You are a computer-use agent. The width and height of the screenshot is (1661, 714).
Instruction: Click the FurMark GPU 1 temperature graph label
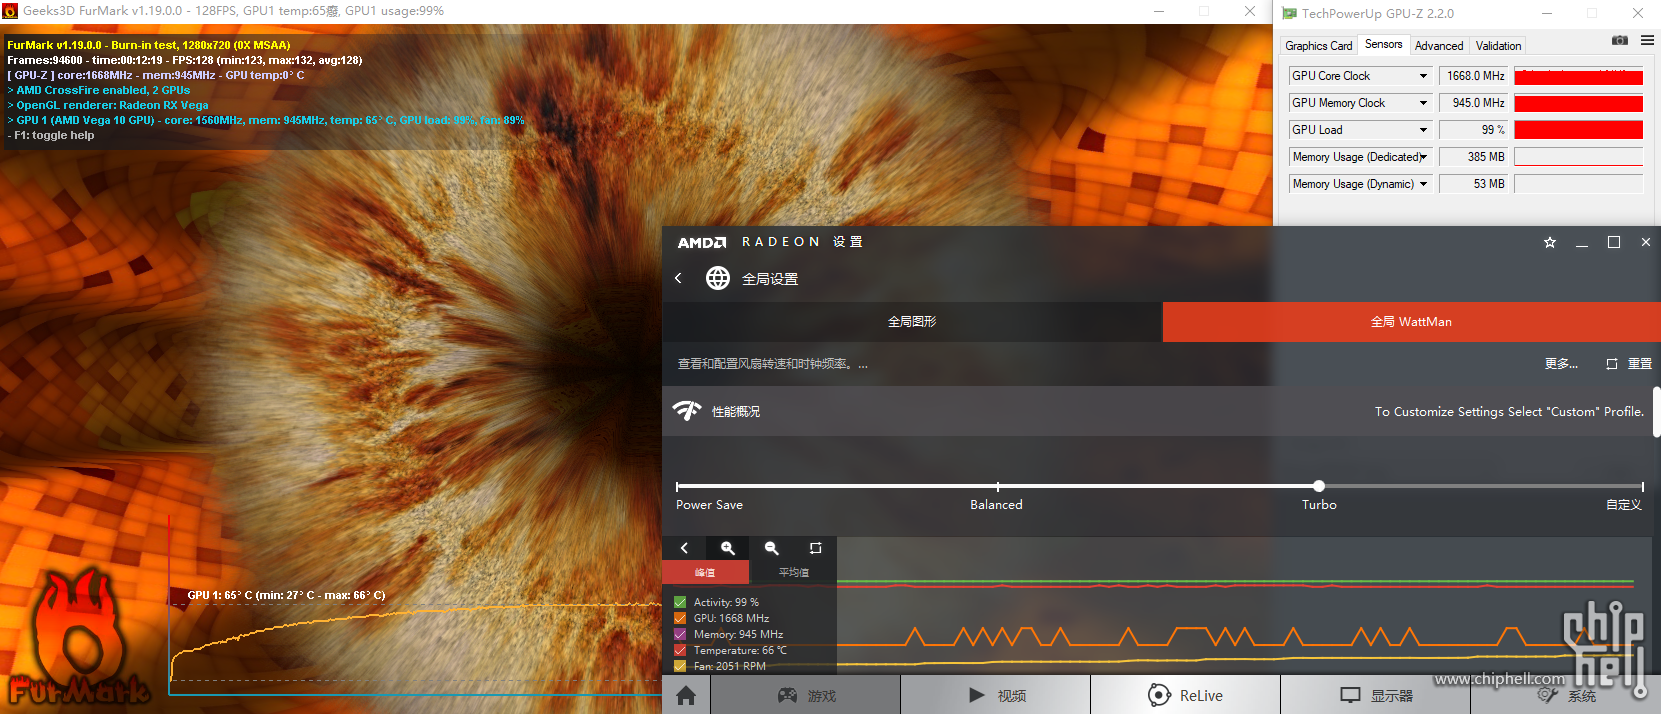[286, 595]
